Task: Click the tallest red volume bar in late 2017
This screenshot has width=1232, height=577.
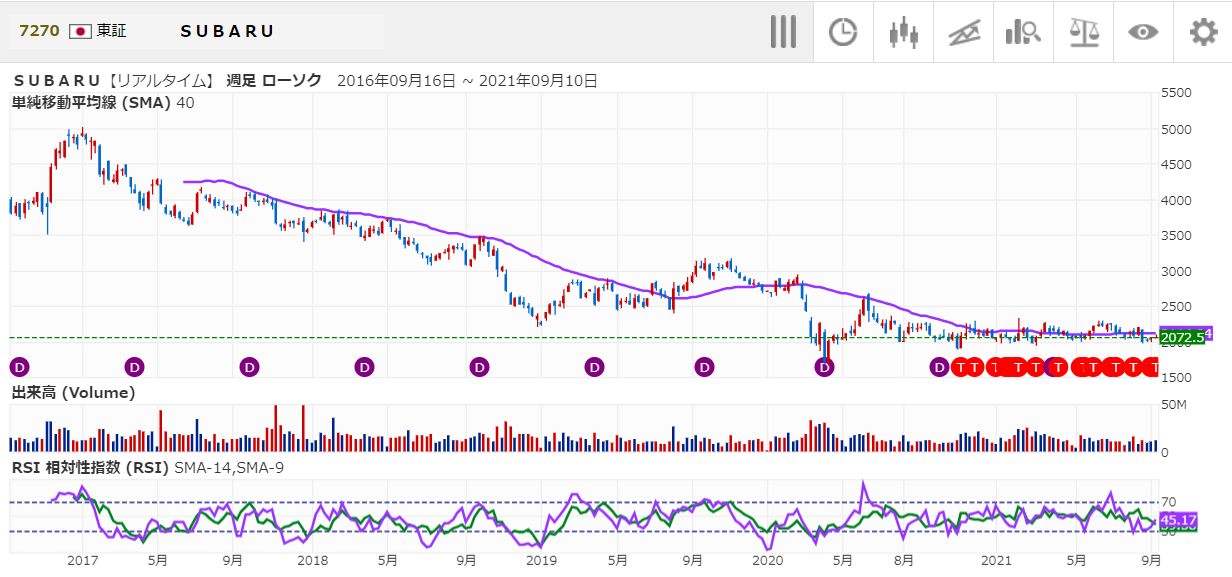Action: coord(303,428)
